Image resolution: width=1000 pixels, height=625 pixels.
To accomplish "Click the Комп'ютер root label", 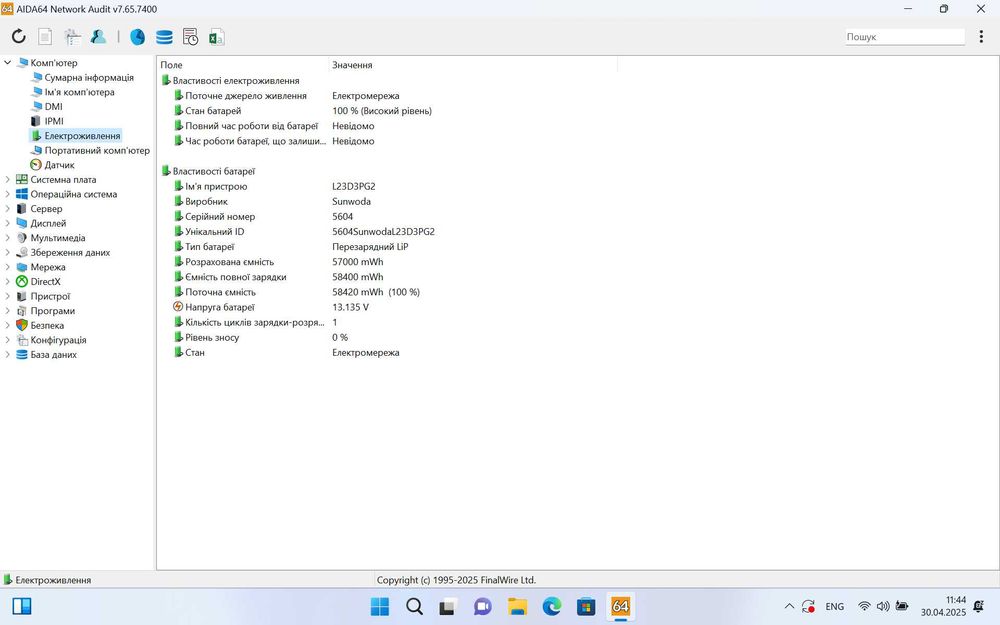I will coord(54,62).
